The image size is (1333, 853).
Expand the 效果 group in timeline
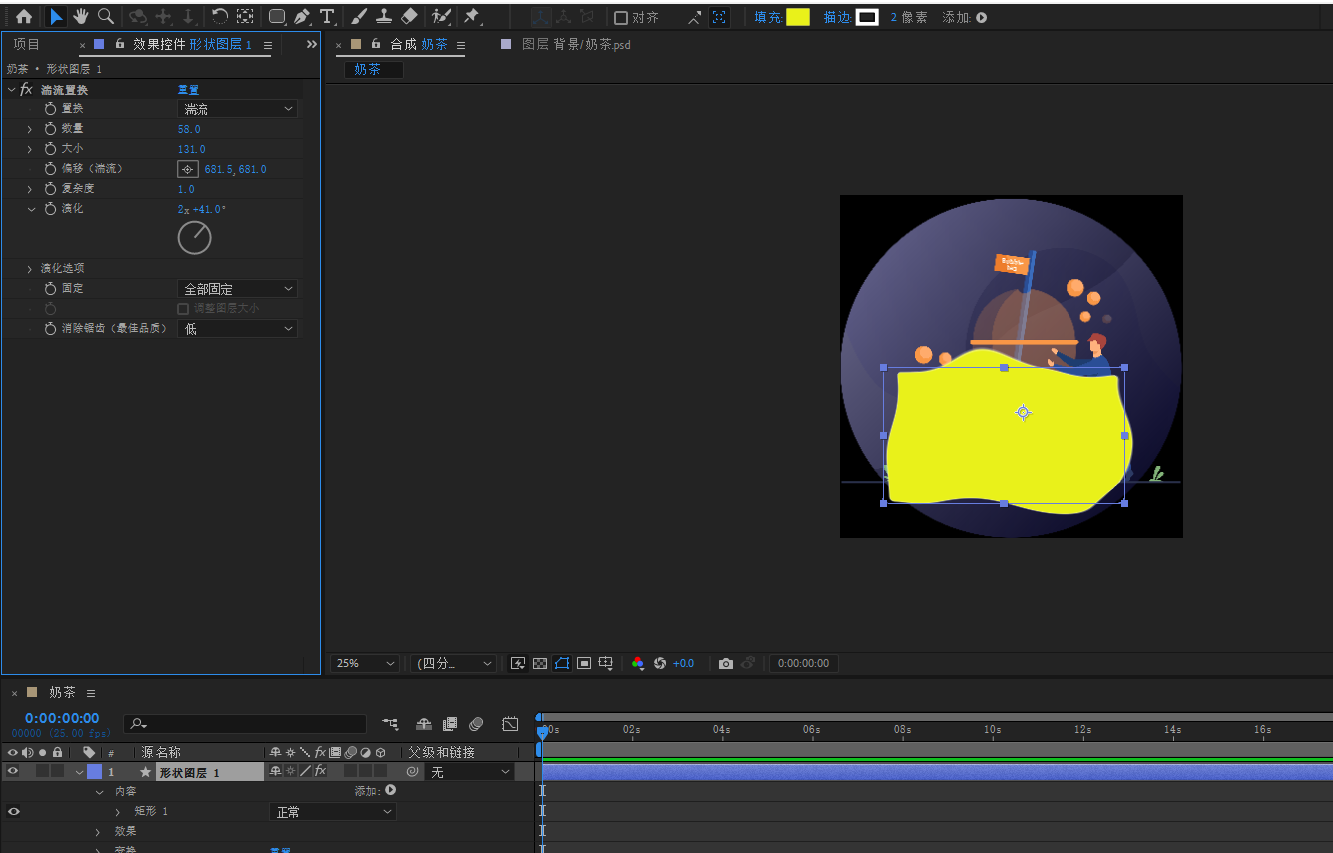(98, 831)
